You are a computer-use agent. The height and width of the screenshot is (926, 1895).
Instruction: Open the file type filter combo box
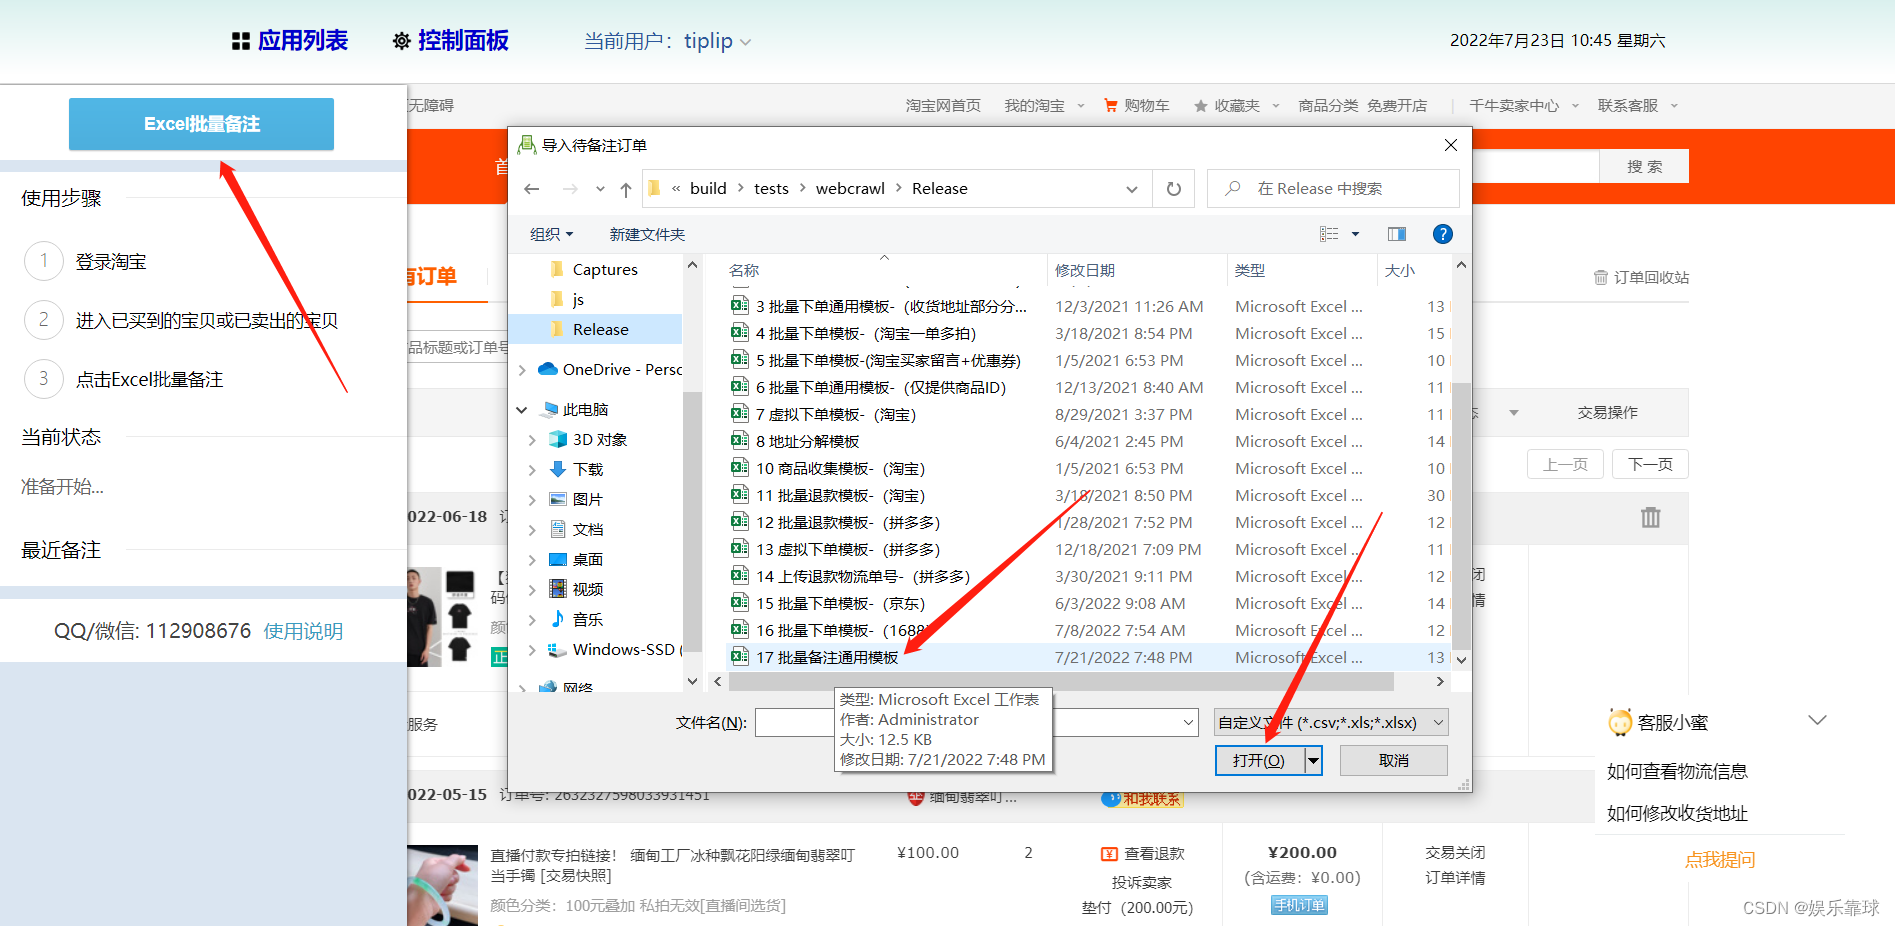[x=1330, y=723]
